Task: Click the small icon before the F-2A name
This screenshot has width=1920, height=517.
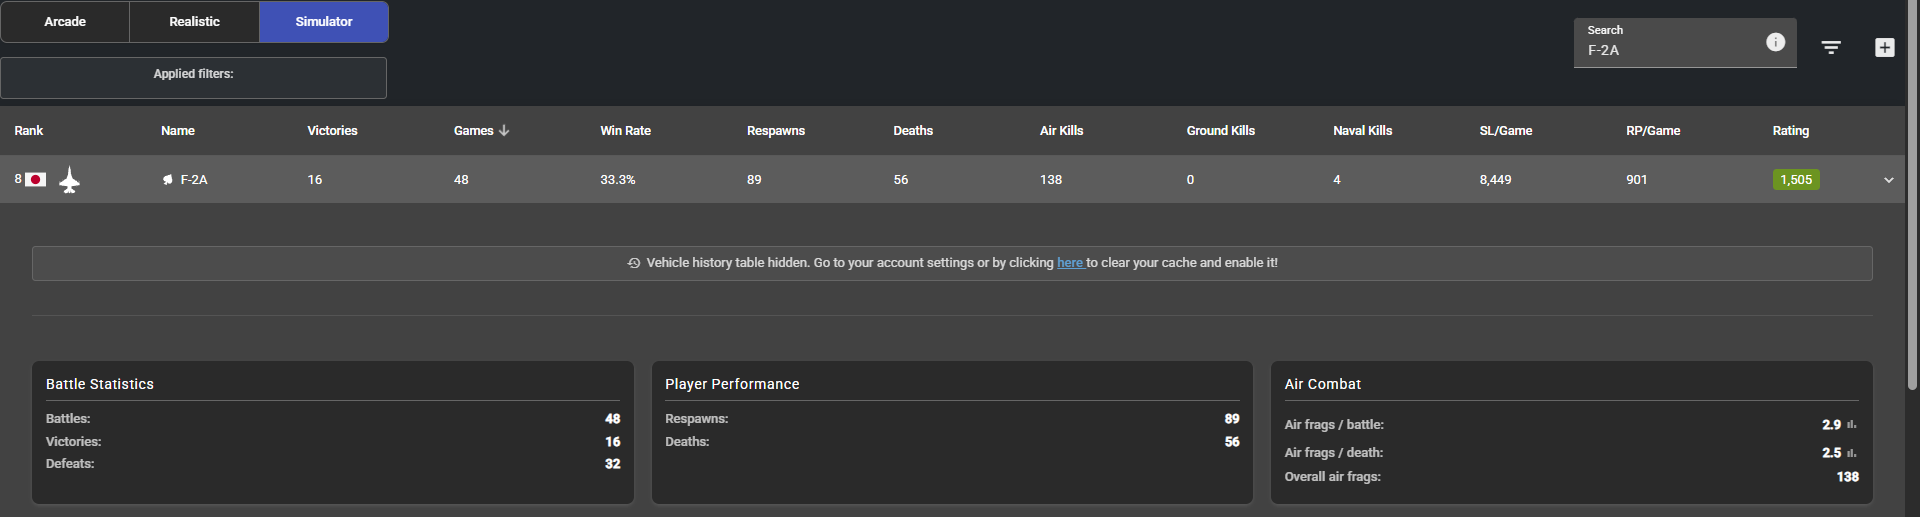Action: tap(167, 180)
